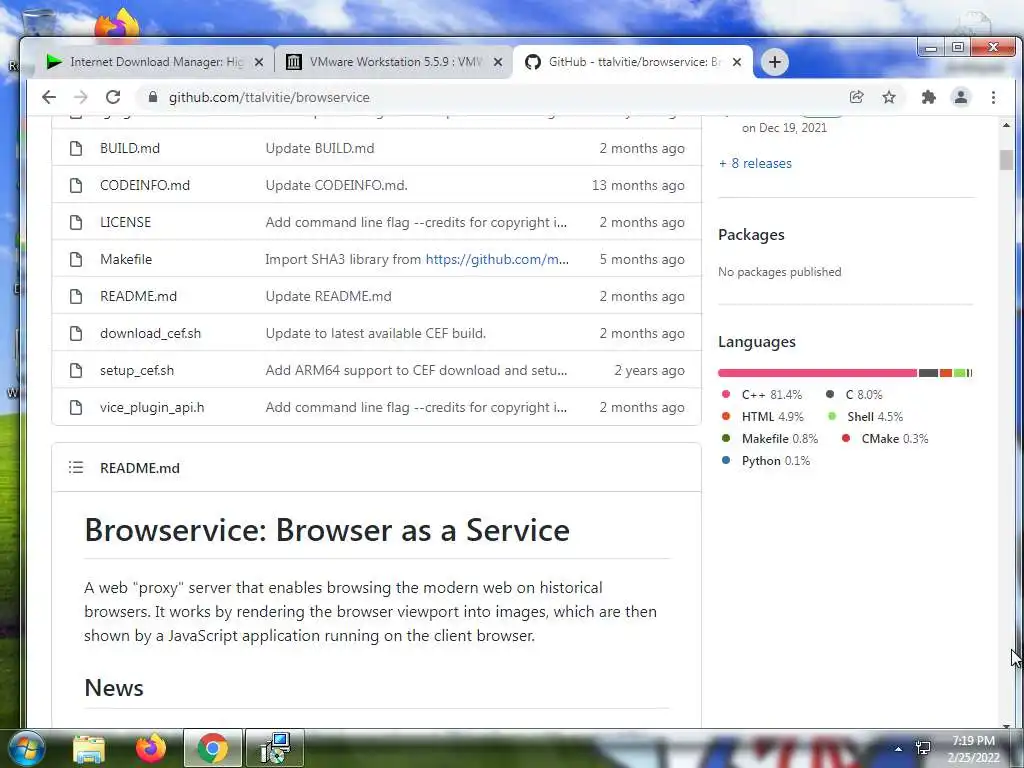The width and height of the screenshot is (1024, 768).
Task: Switch to VMware Workstation 5.5.9 tab
Action: pyautogui.click(x=394, y=62)
